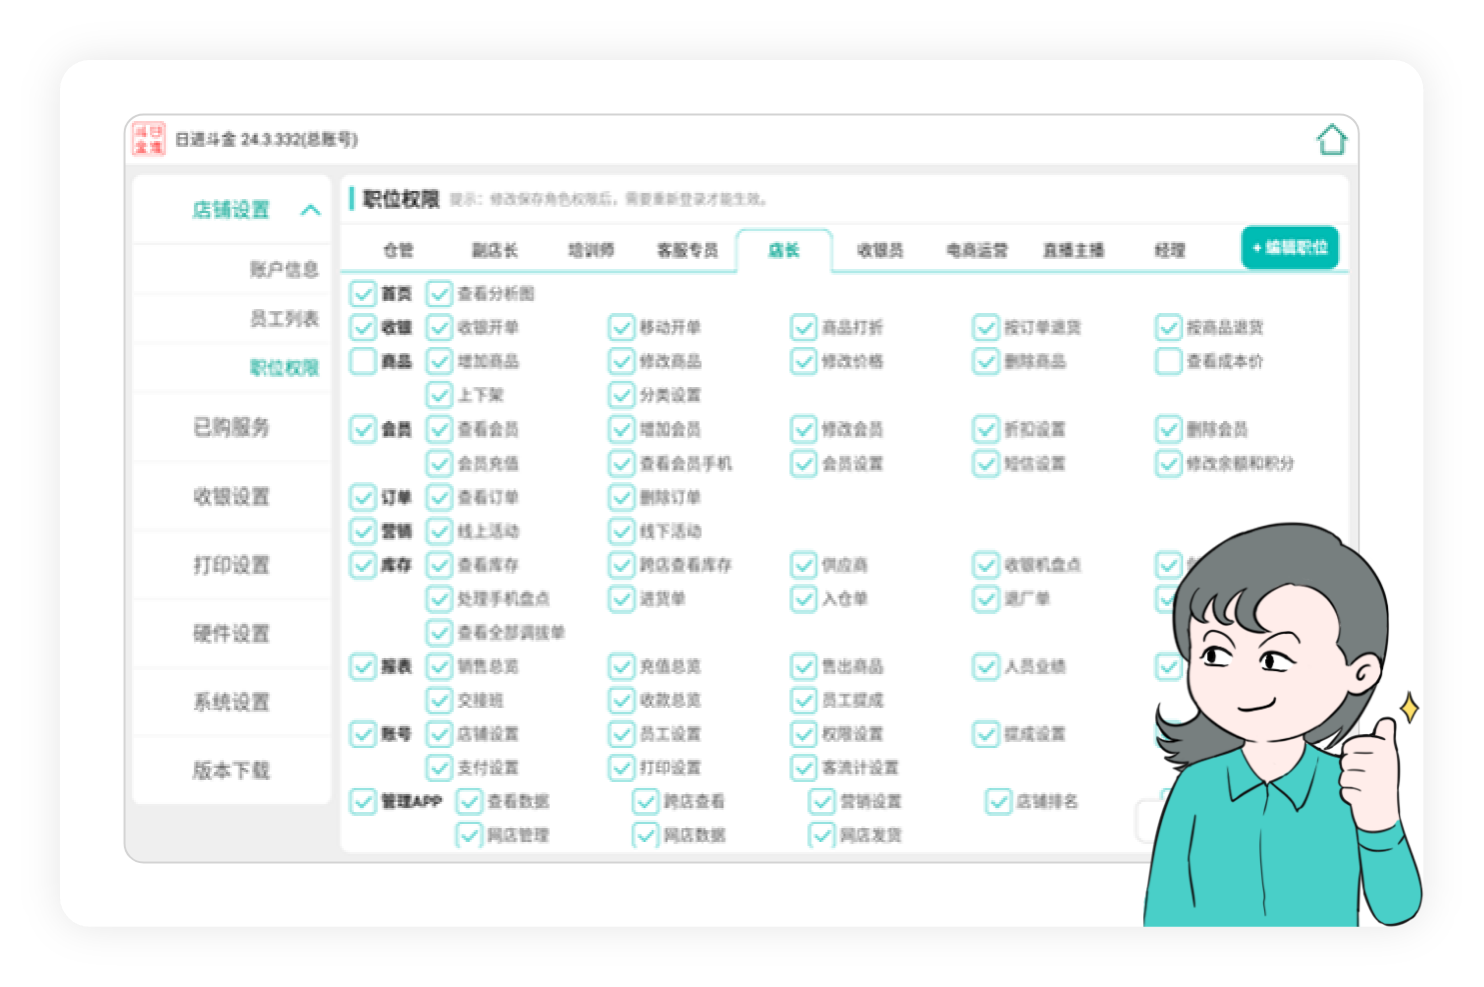
Task: Uncheck 会员充值 permission
Action: point(439,464)
